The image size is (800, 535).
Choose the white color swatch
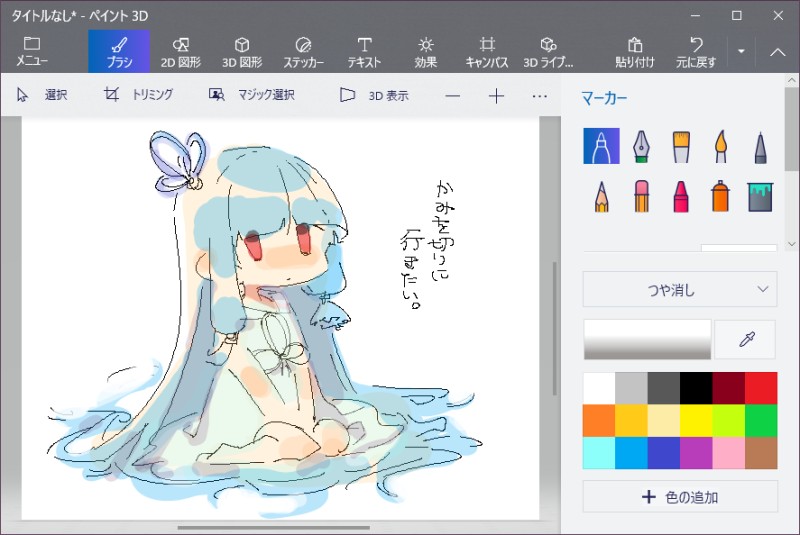point(599,388)
